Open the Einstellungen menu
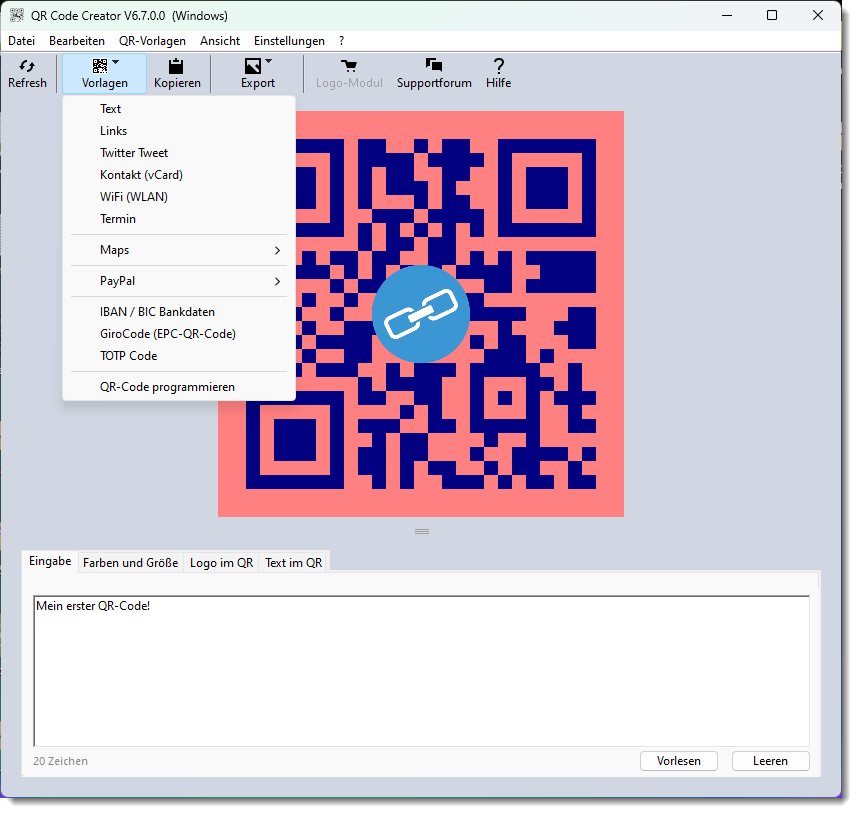The image size is (857, 813). pyautogui.click(x=289, y=41)
